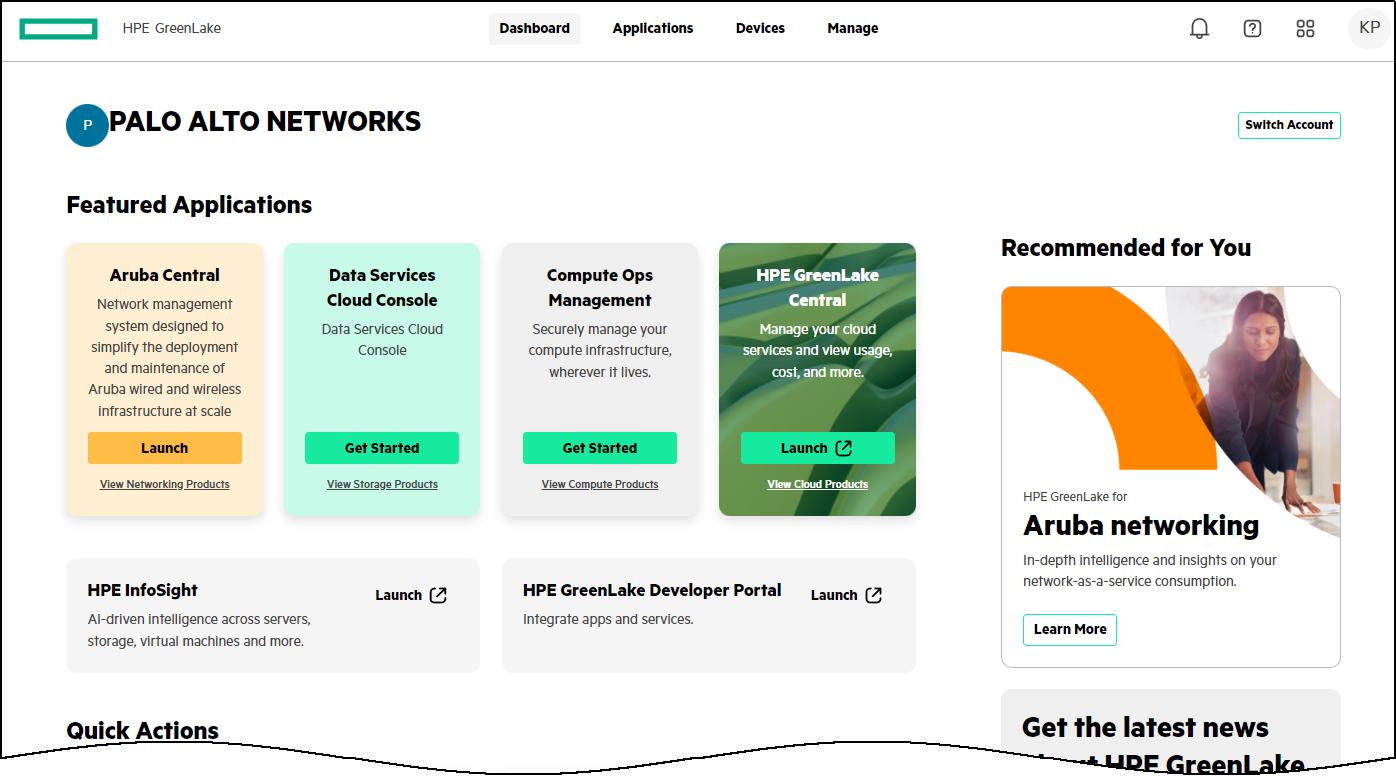The width and height of the screenshot is (1396, 776).
Task: Open View Cloud Products link
Action: point(818,485)
